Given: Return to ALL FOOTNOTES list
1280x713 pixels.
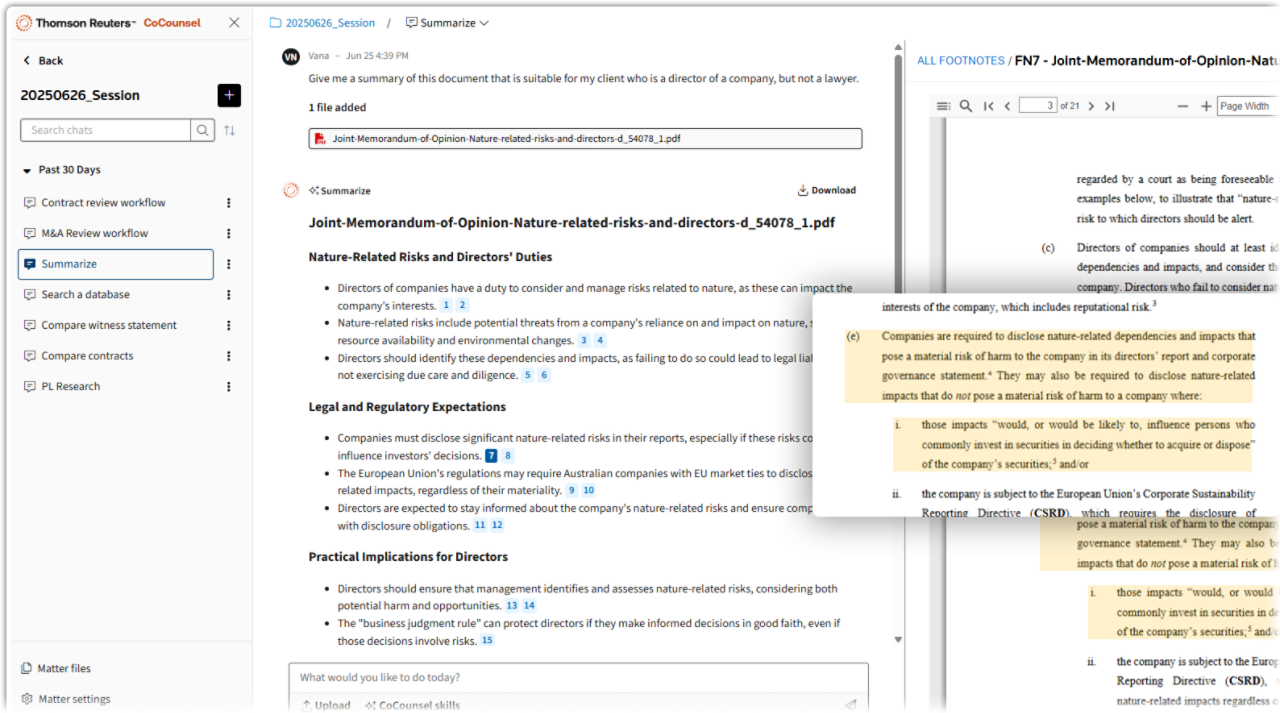Looking at the screenshot, I should point(961,61).
